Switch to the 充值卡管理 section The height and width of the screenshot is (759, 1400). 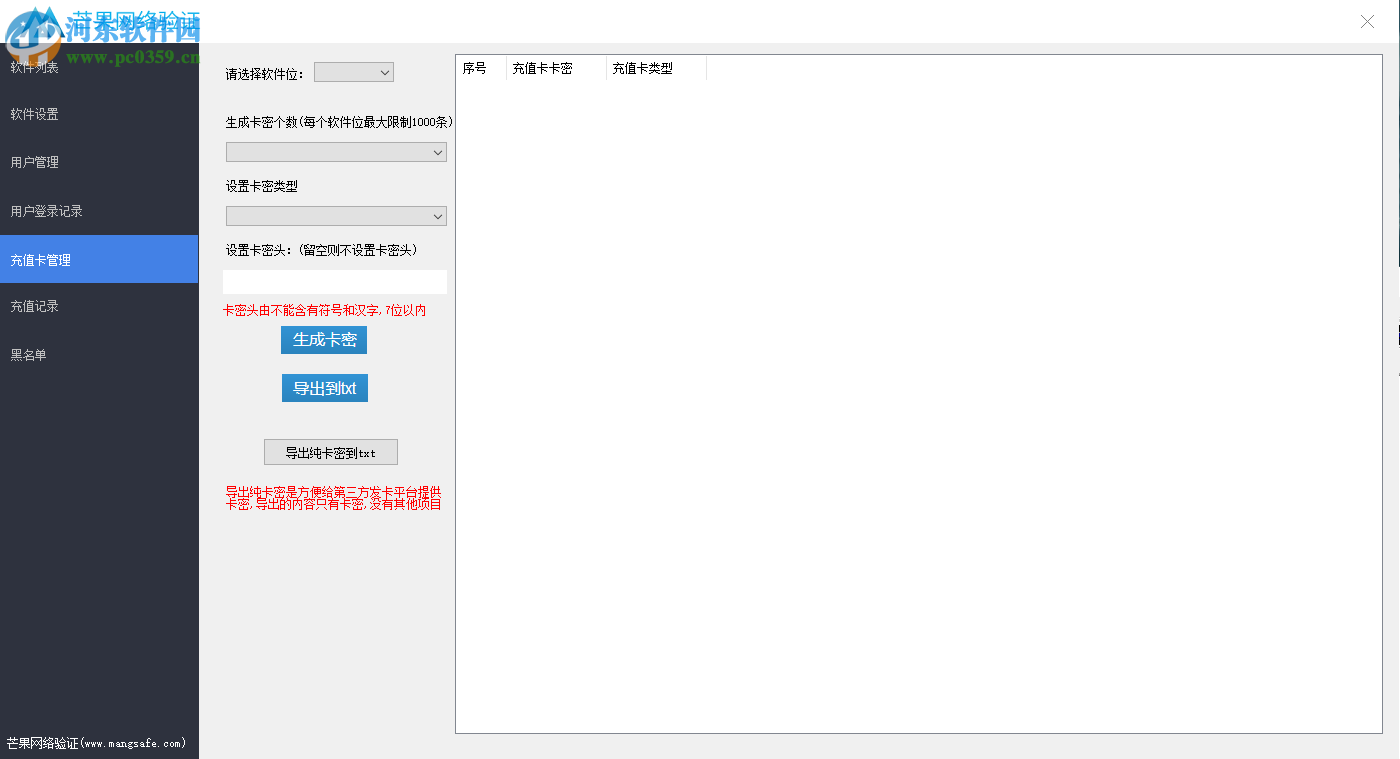pyautogui.click(x=40, y=259)
